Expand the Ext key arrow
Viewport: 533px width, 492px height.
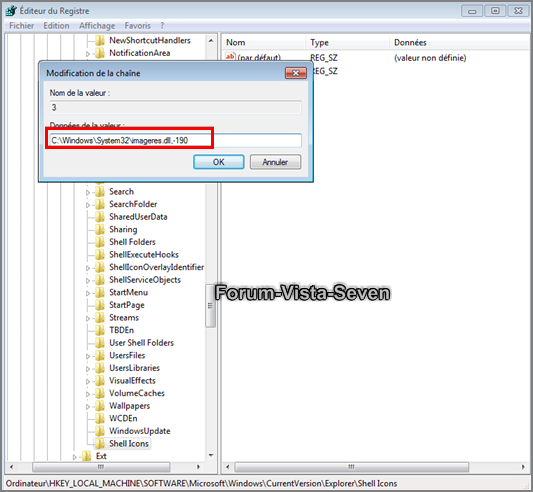pyautogui.click(x=75, y=457)
